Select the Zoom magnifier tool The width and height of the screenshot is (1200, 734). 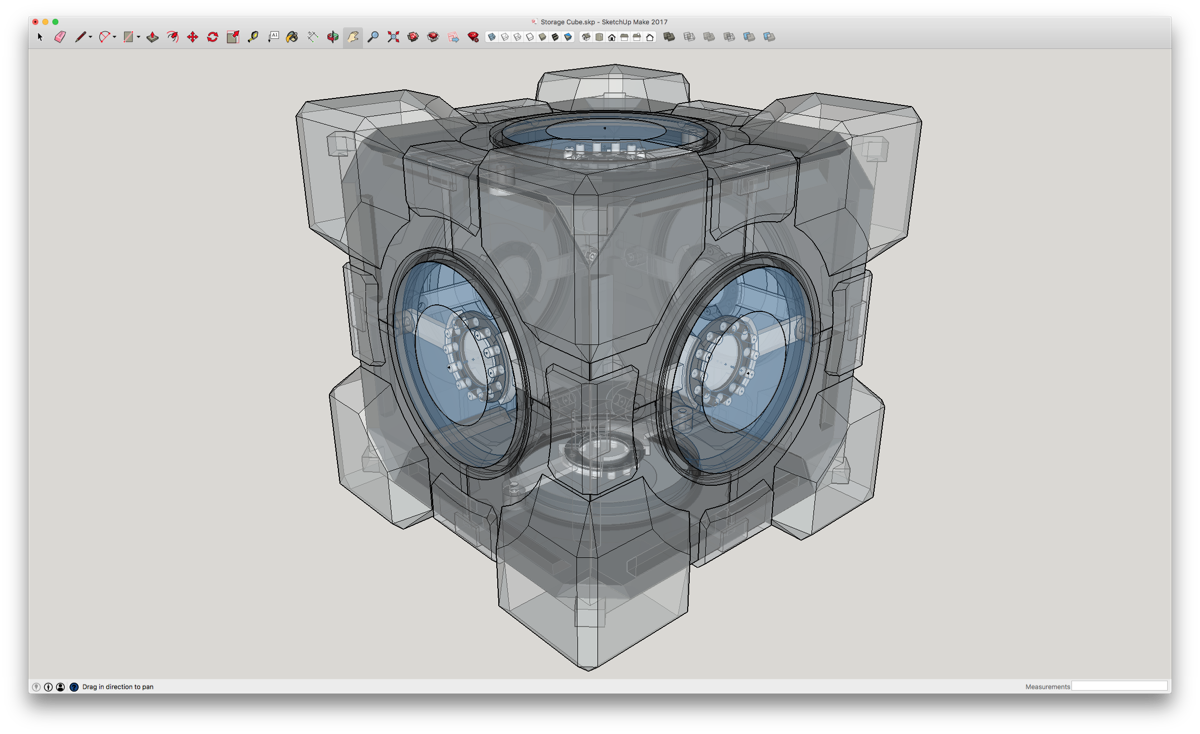click(x=373, y=37)
